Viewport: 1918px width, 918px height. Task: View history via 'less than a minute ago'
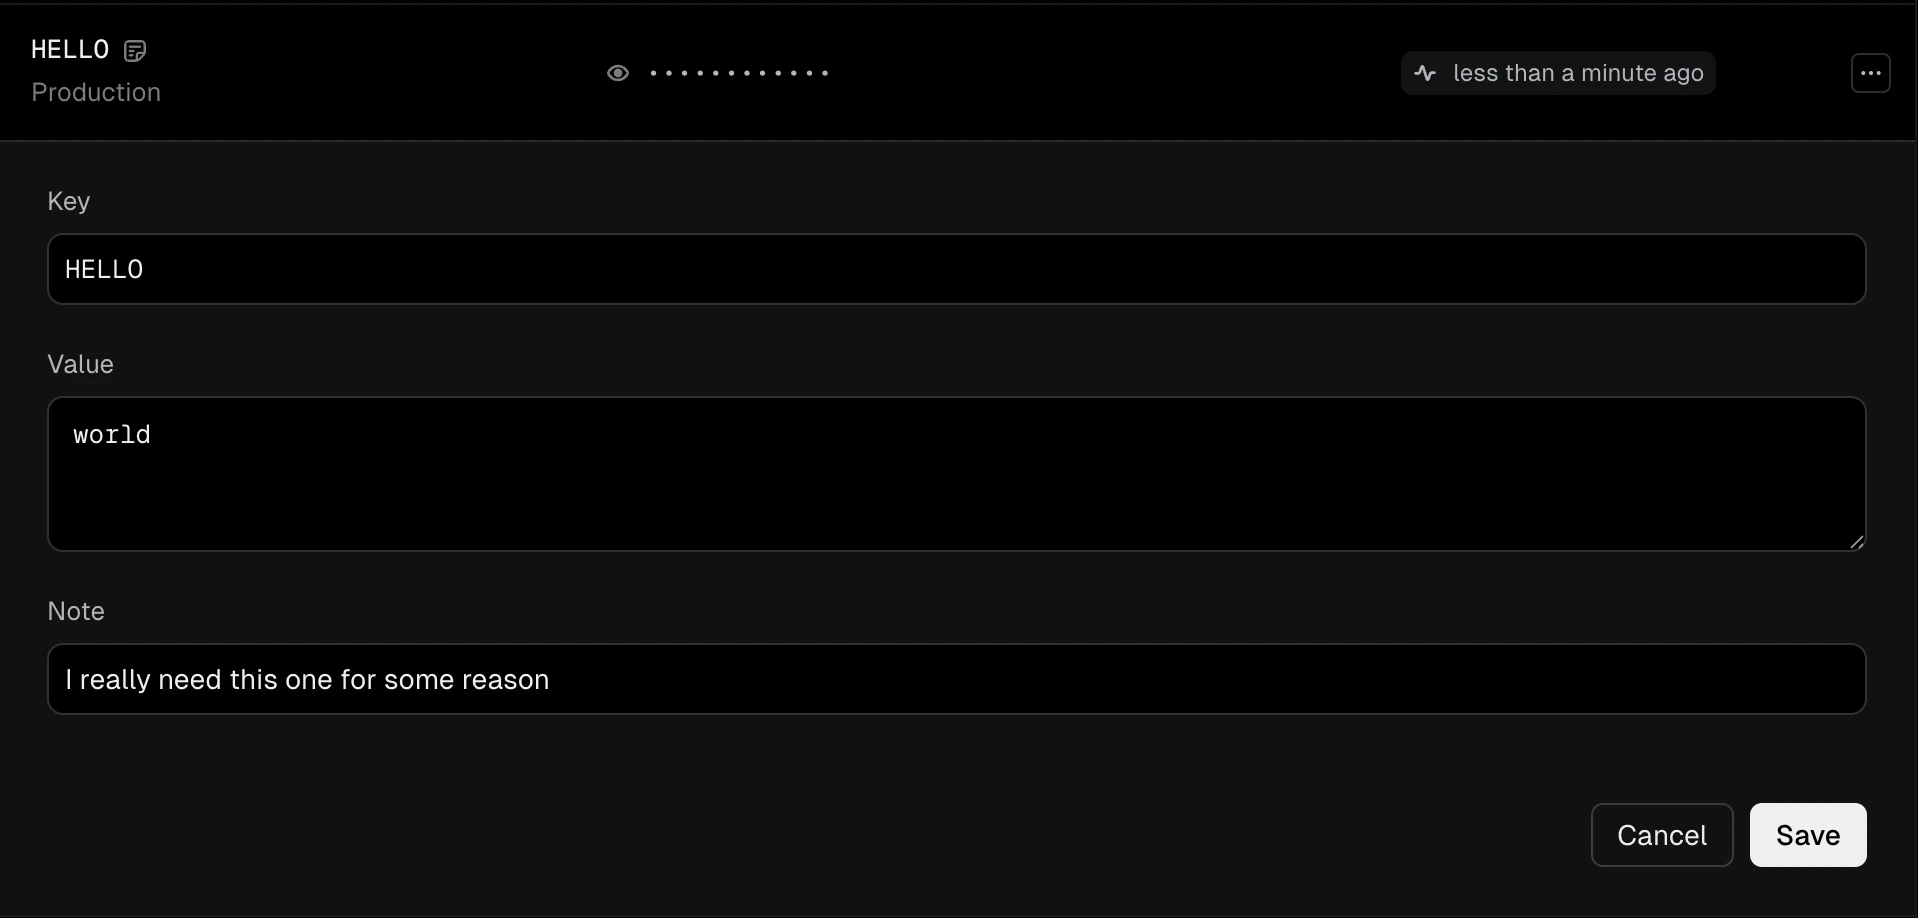1578,72
